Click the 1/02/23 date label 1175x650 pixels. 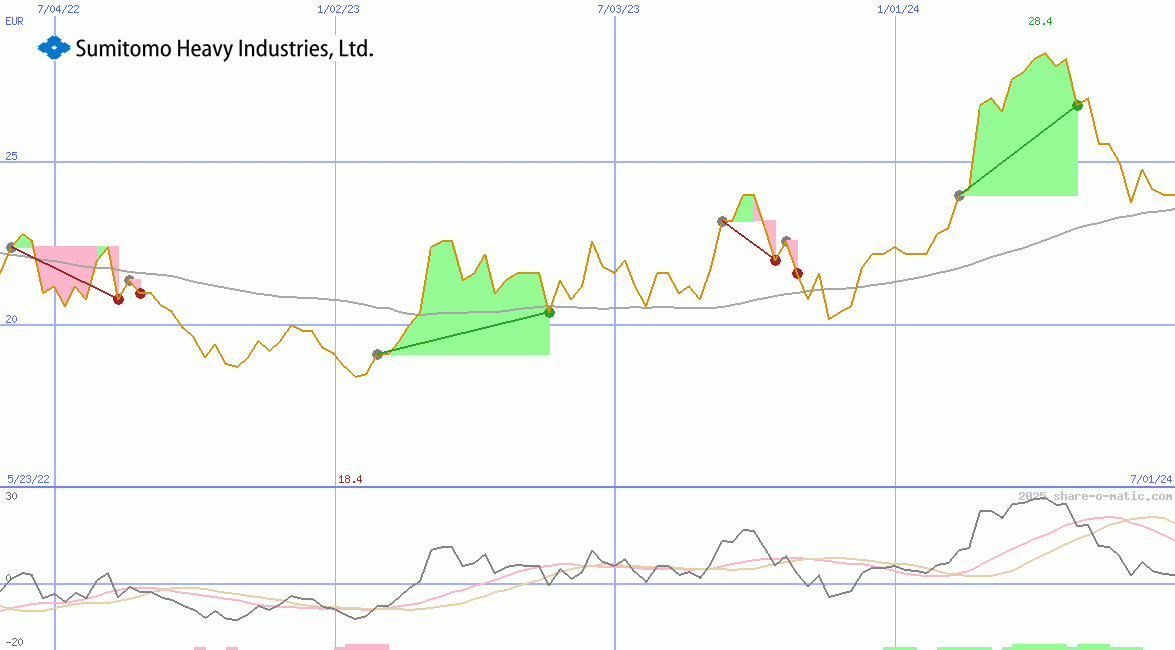[x=338, y=9]
